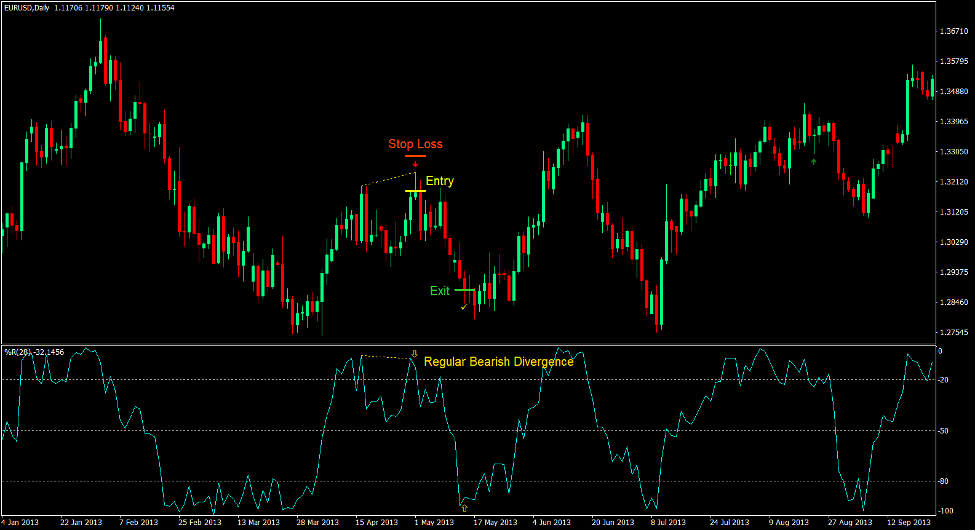Click price label 1.27545

tap(954, 332)
